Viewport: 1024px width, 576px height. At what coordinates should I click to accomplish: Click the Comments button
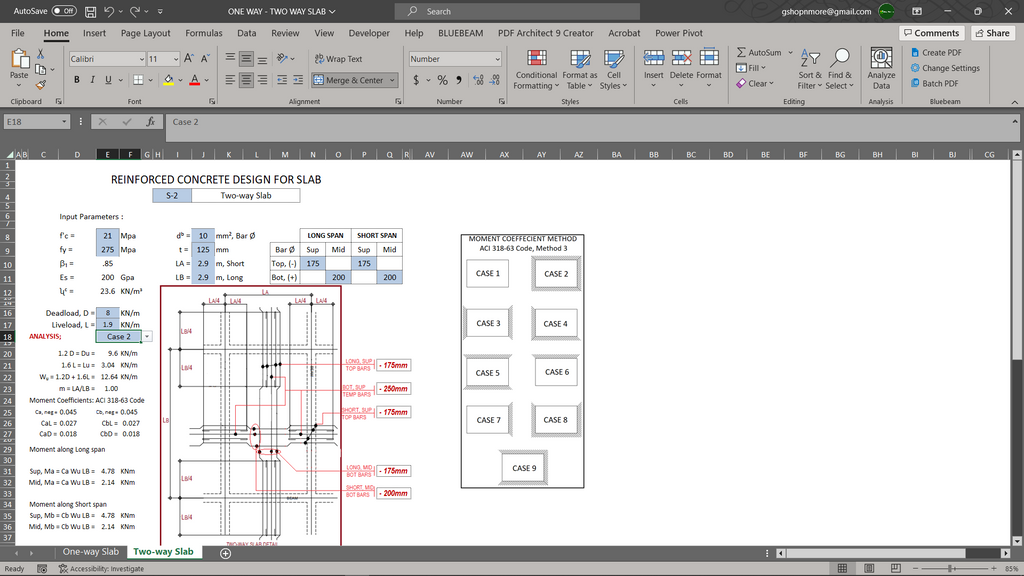932,33
